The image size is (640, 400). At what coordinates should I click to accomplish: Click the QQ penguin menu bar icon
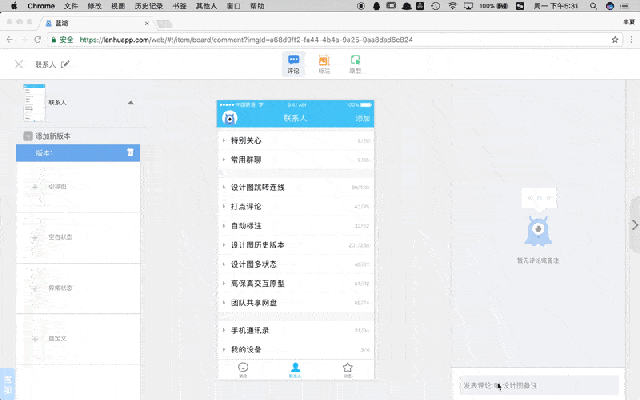(x=376, y=6)
